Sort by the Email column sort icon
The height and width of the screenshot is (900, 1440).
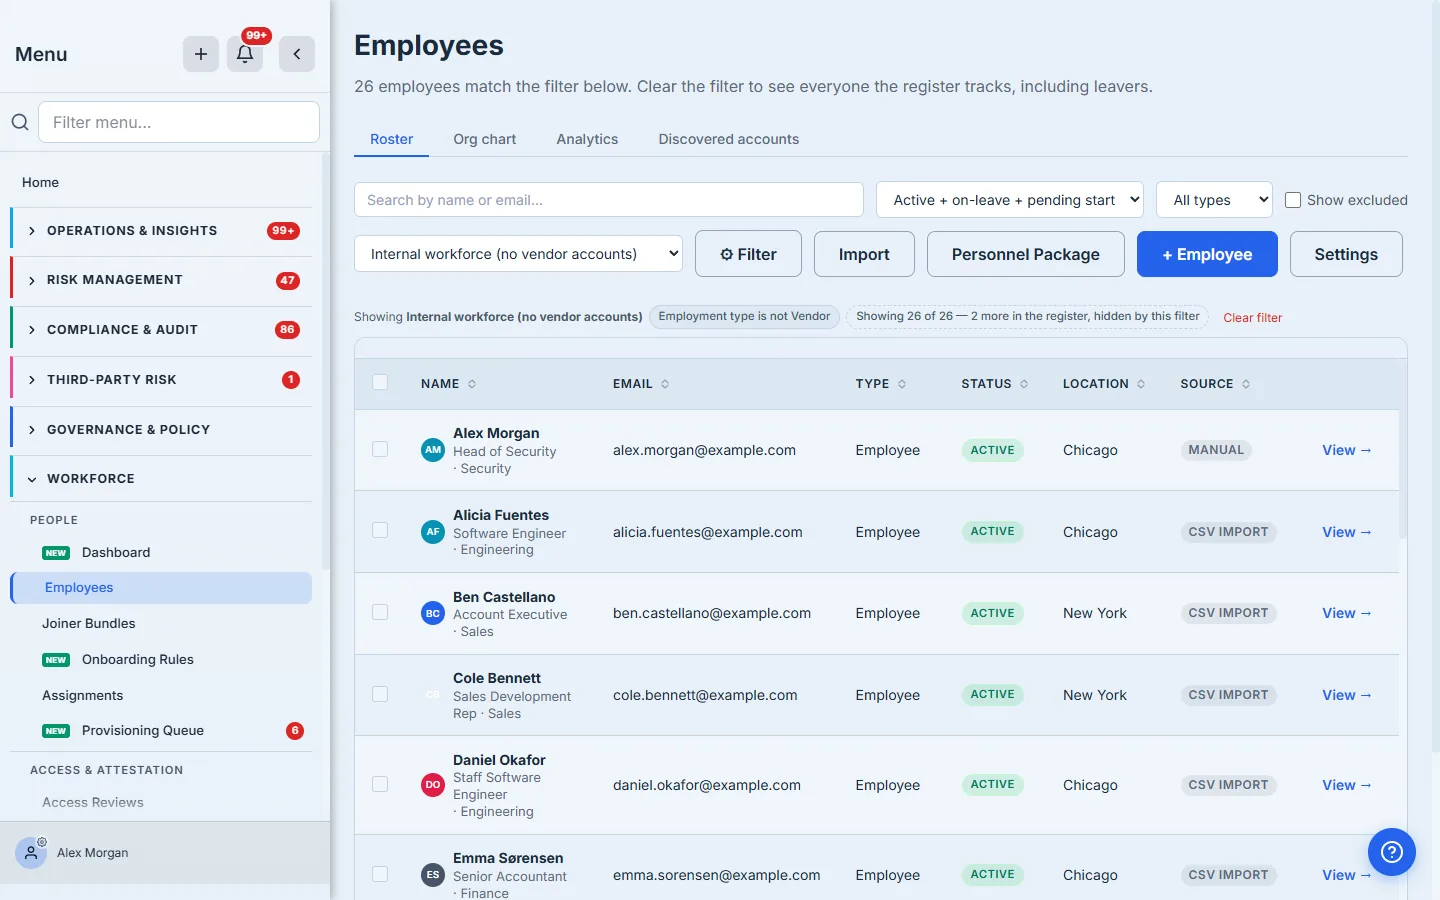665,384
